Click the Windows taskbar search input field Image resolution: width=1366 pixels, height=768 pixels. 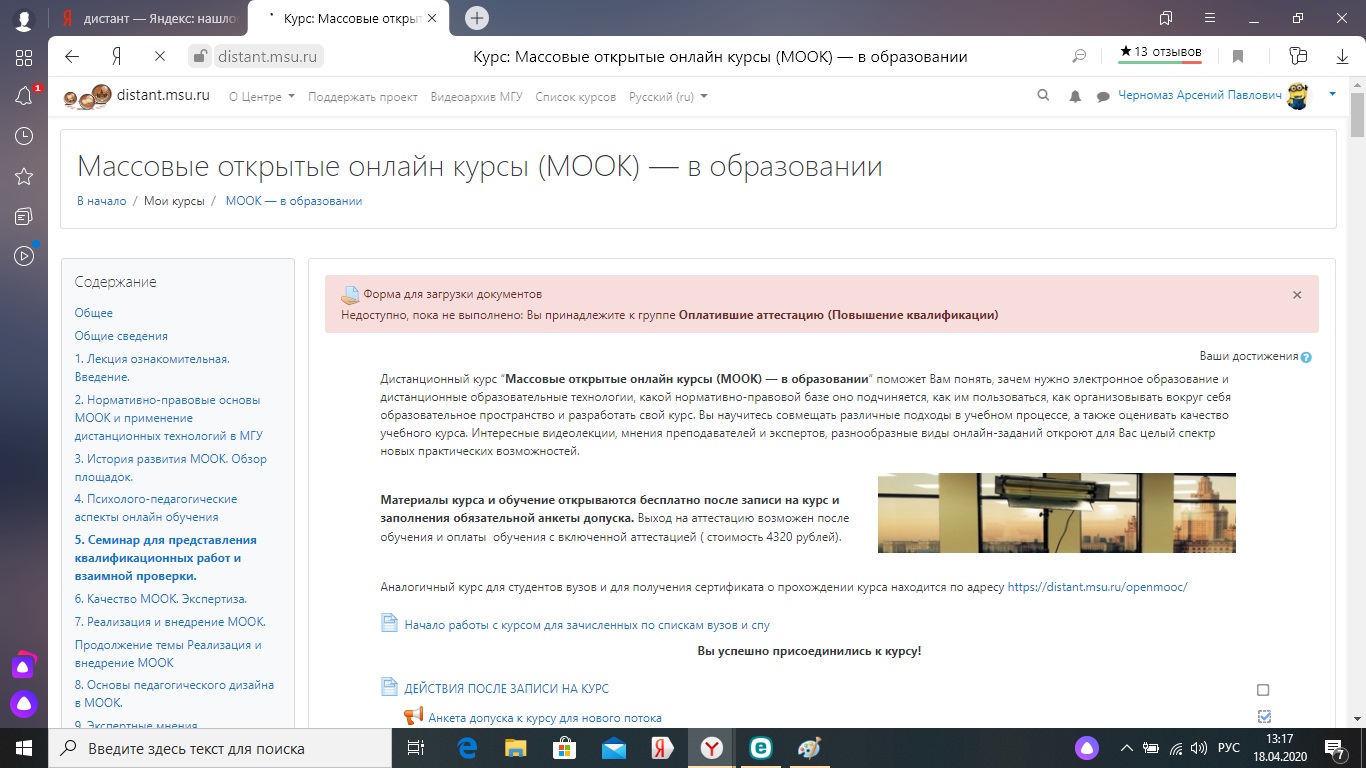click(x=200, y=748)
